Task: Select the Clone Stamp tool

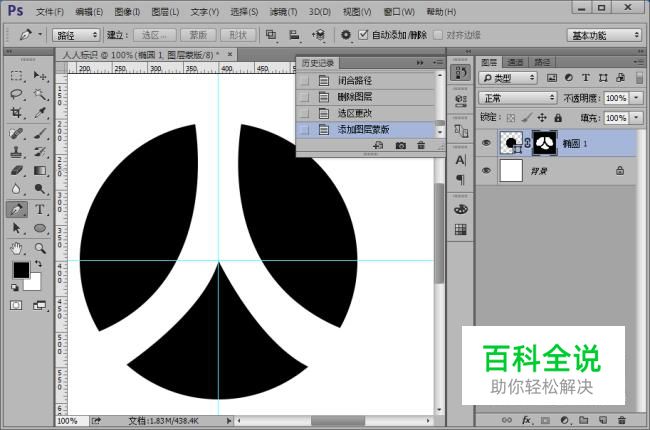Action: click(16, 152)
